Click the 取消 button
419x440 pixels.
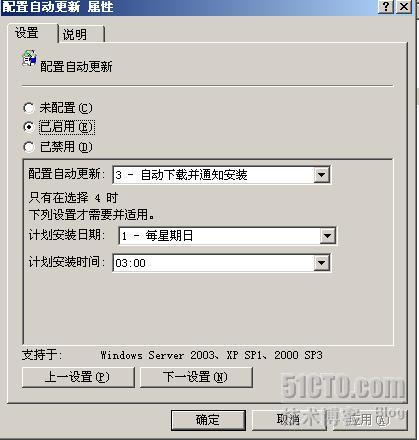[289, 420]
